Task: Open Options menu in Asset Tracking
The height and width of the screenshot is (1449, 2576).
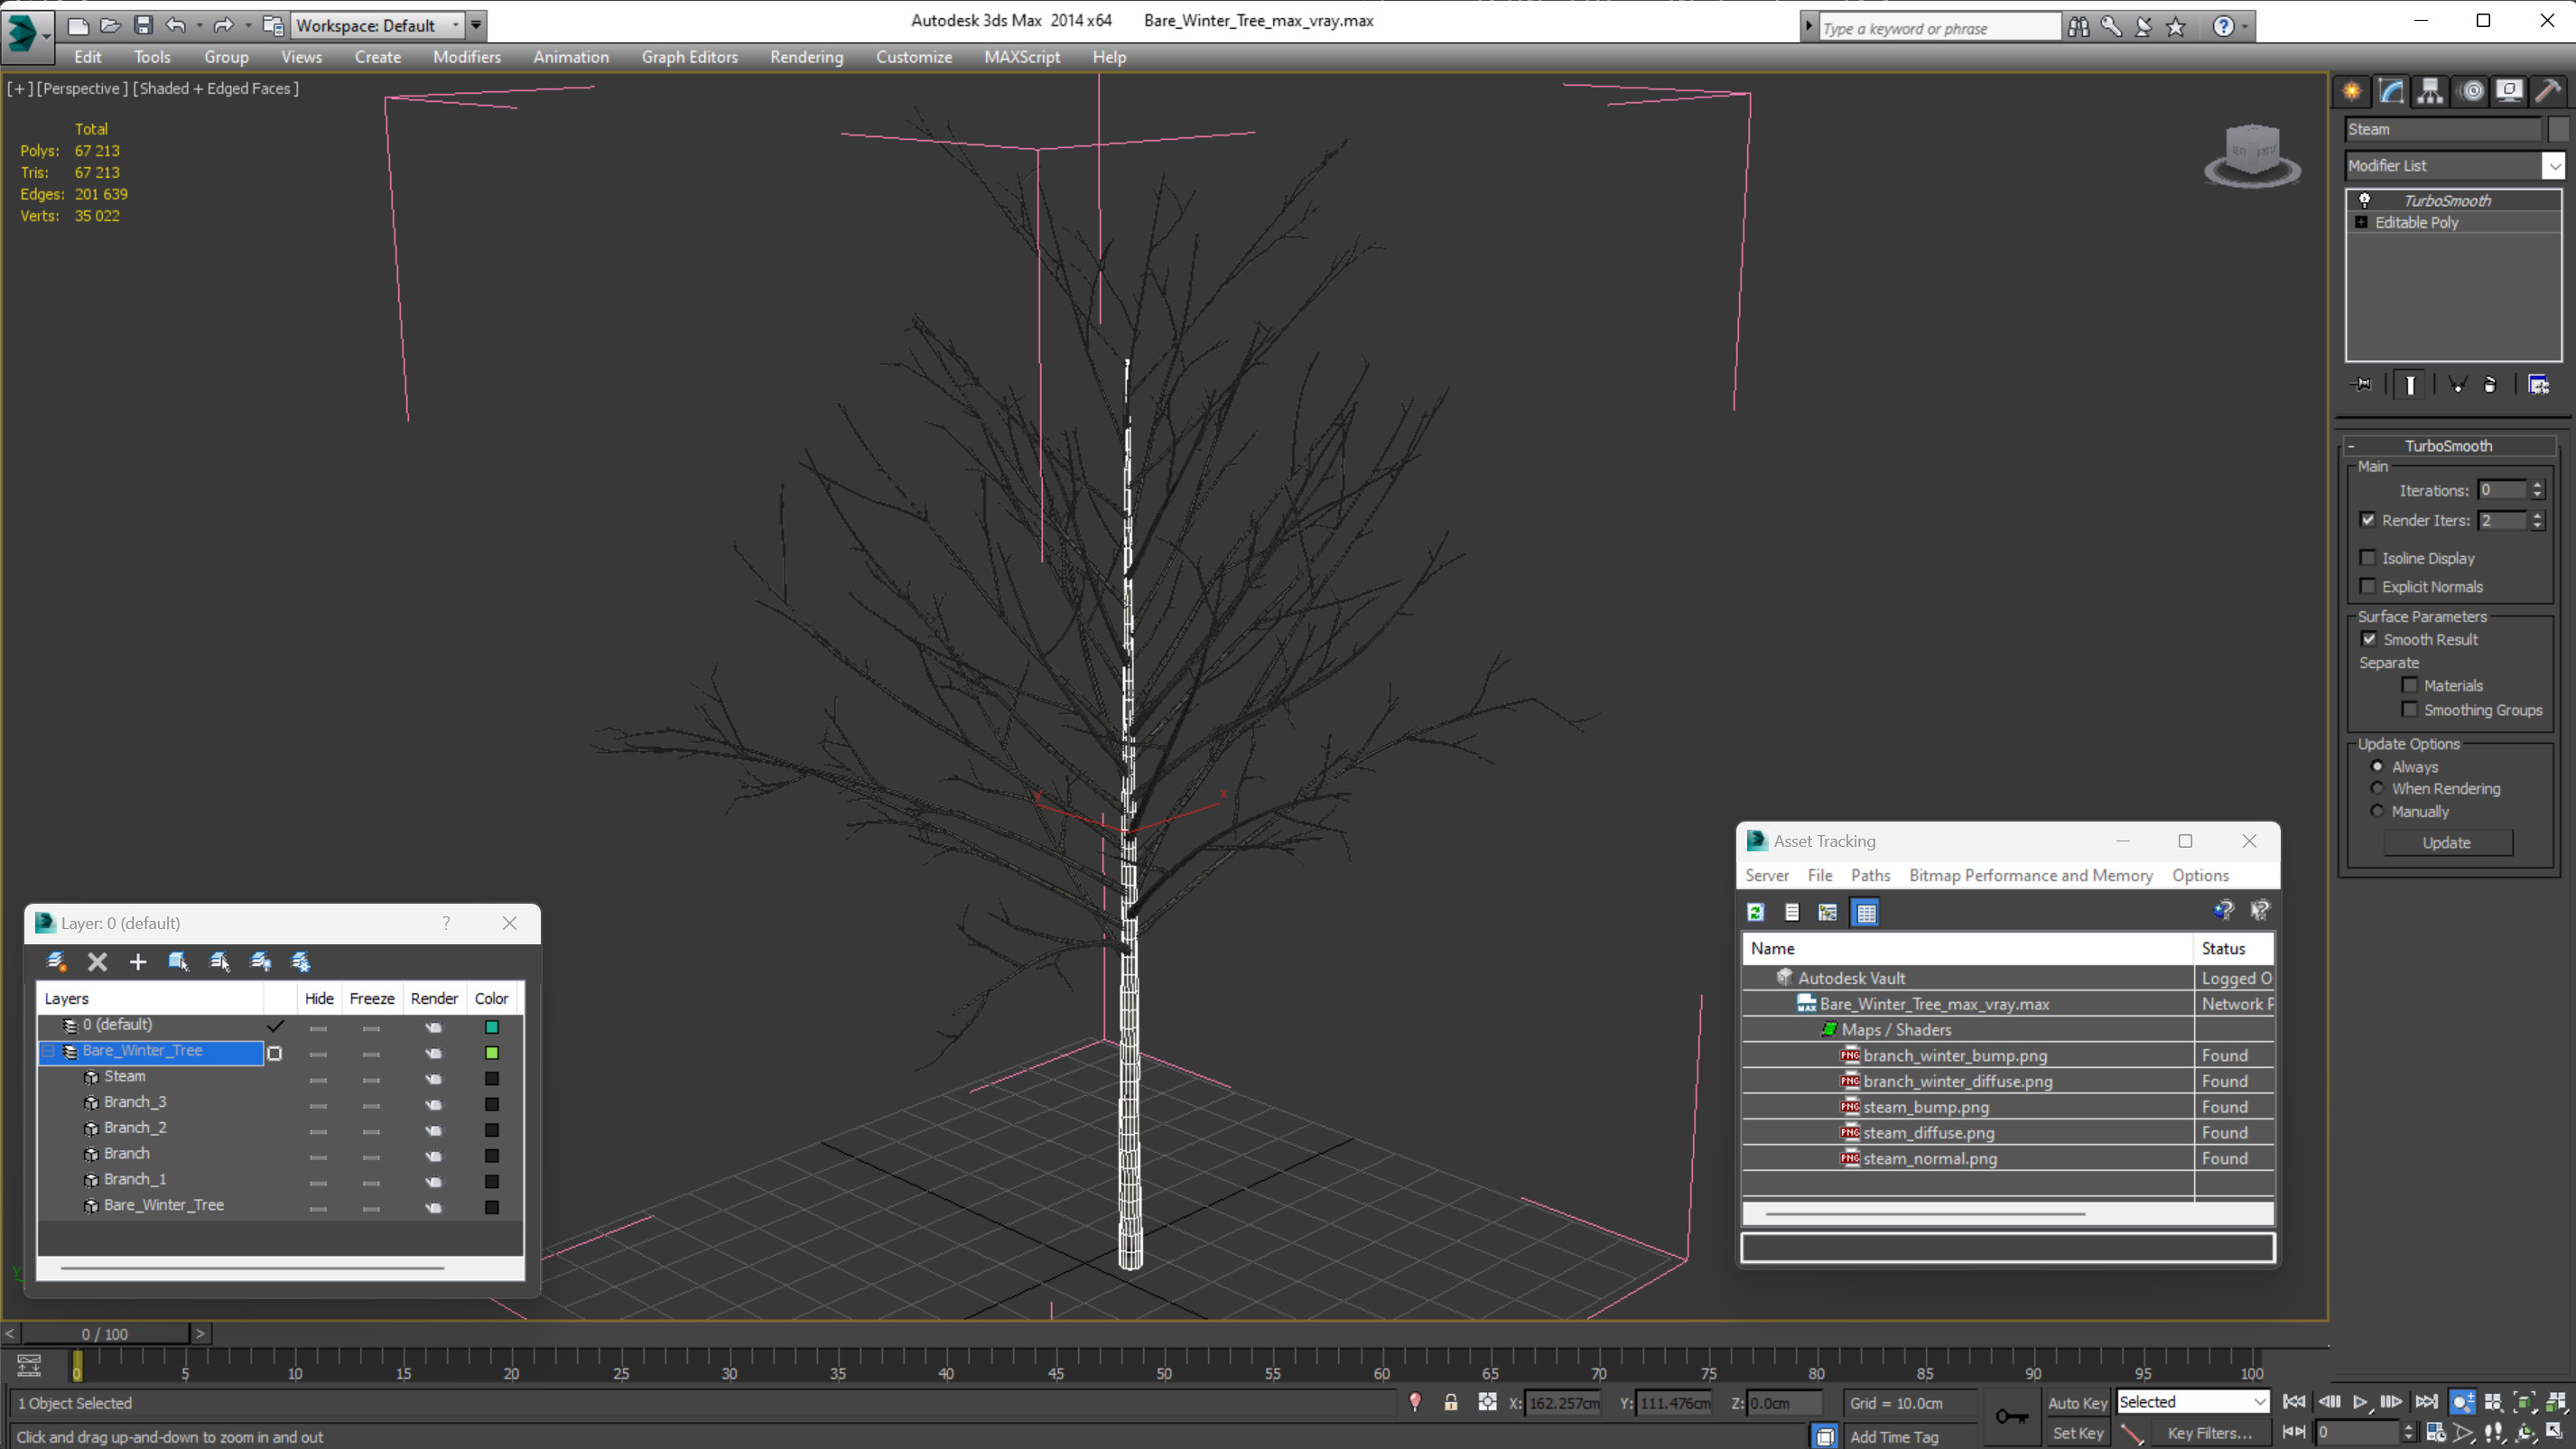Action: (x=2200, y=875)
